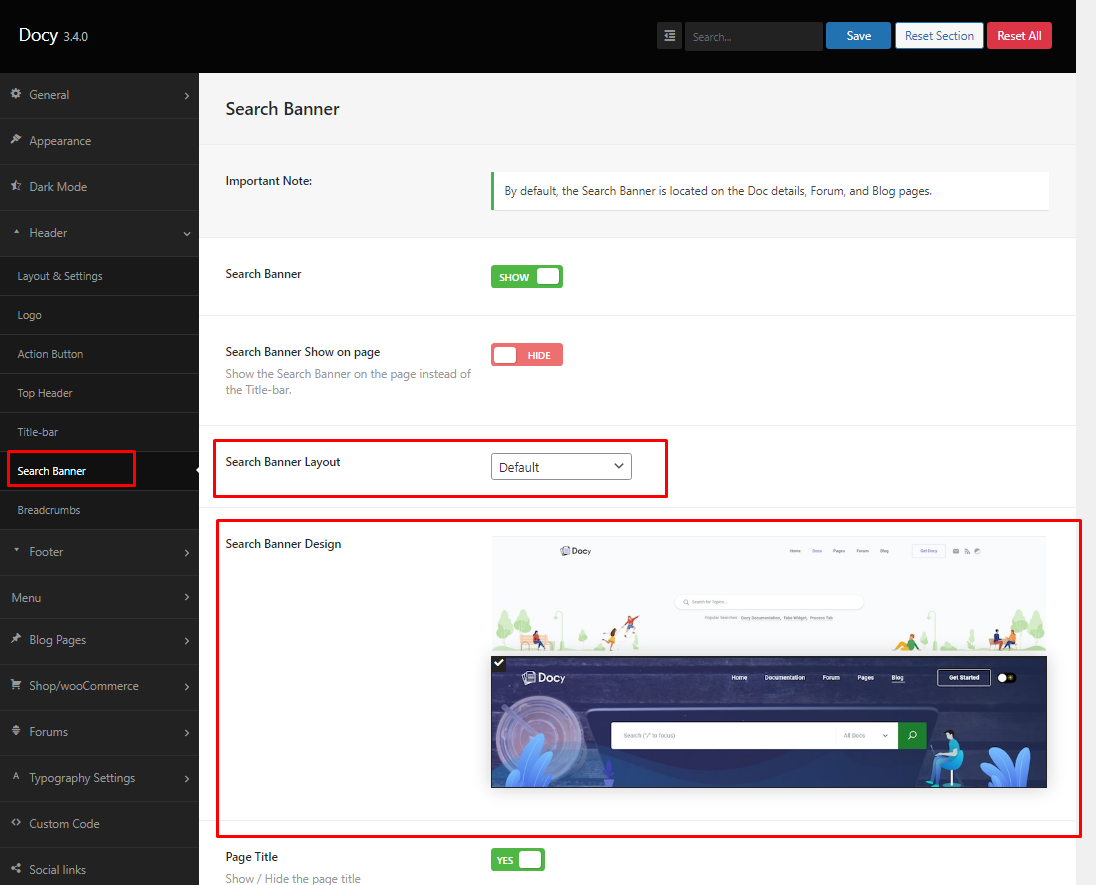The width and height of the screenshot is (1096, 885).
Task: Open the Dark Mode settings section
Action: point(99,187)
